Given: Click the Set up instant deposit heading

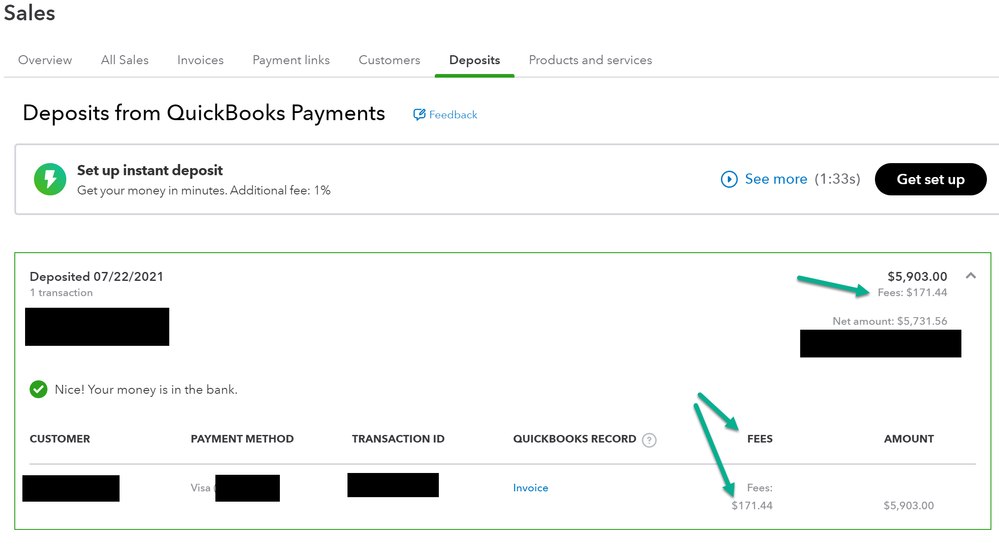Looking at the screenshot, I should (150, 171).
